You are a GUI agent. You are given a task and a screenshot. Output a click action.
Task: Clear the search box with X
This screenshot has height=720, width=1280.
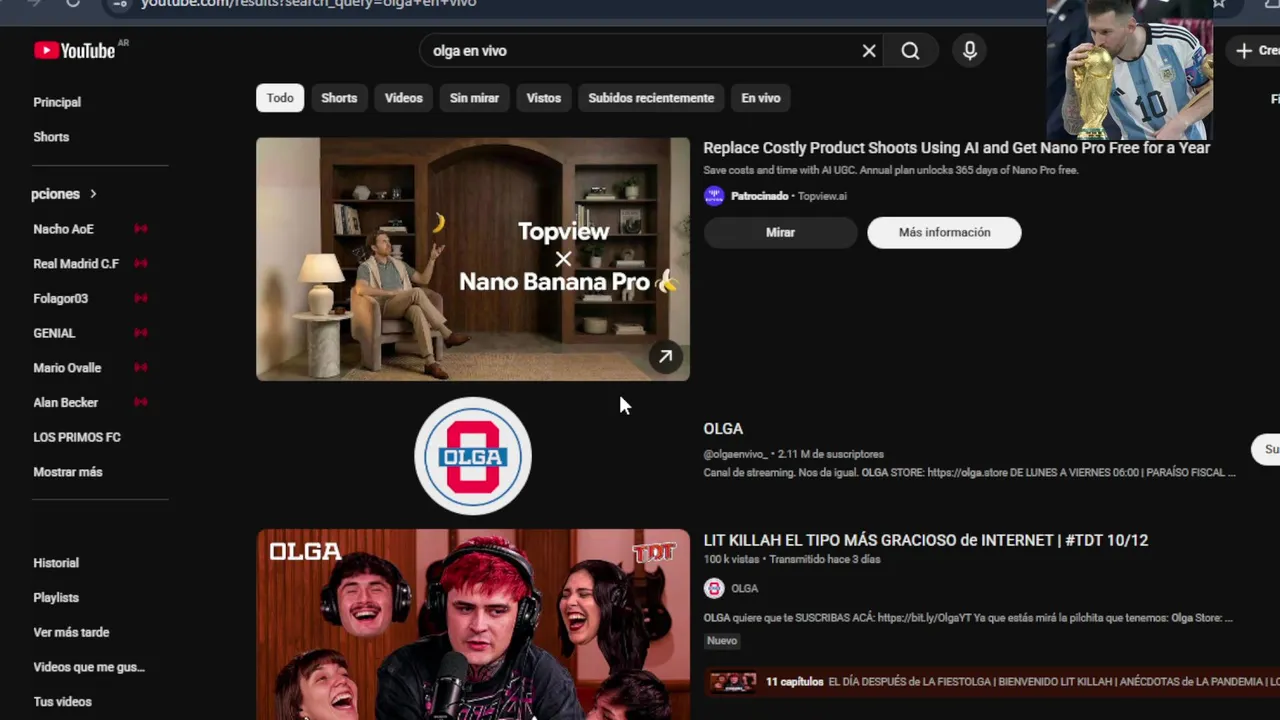click(869, 51)
